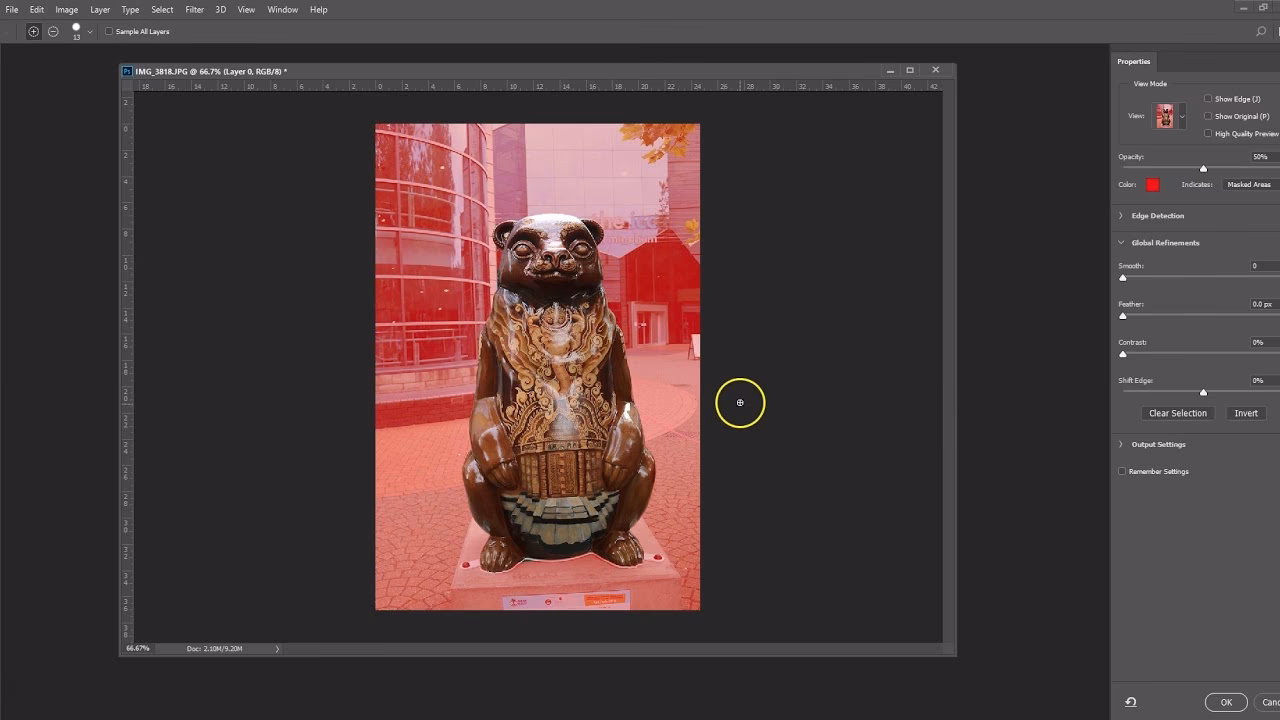Viewport: 1280px width, 720px height.
Task: Enable Show Edge (J)
Action: click(x=1208, y=98)
